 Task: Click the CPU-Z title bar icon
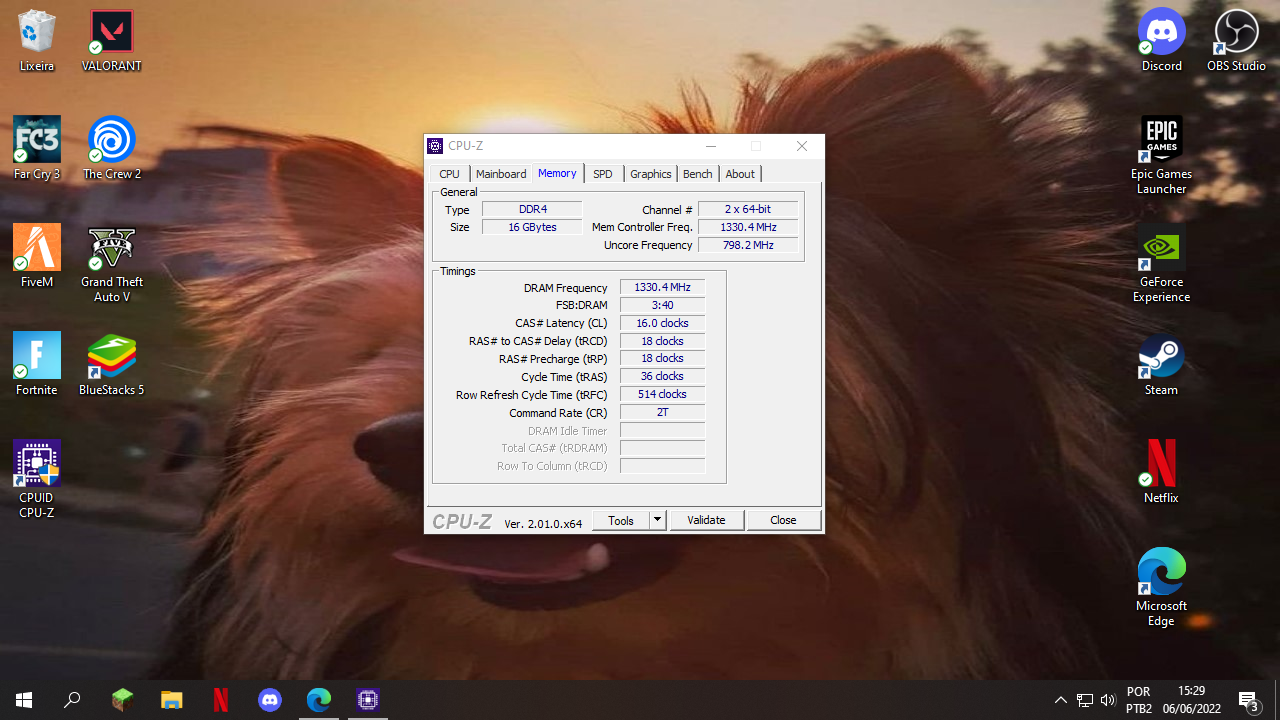(x=435, y=146)
